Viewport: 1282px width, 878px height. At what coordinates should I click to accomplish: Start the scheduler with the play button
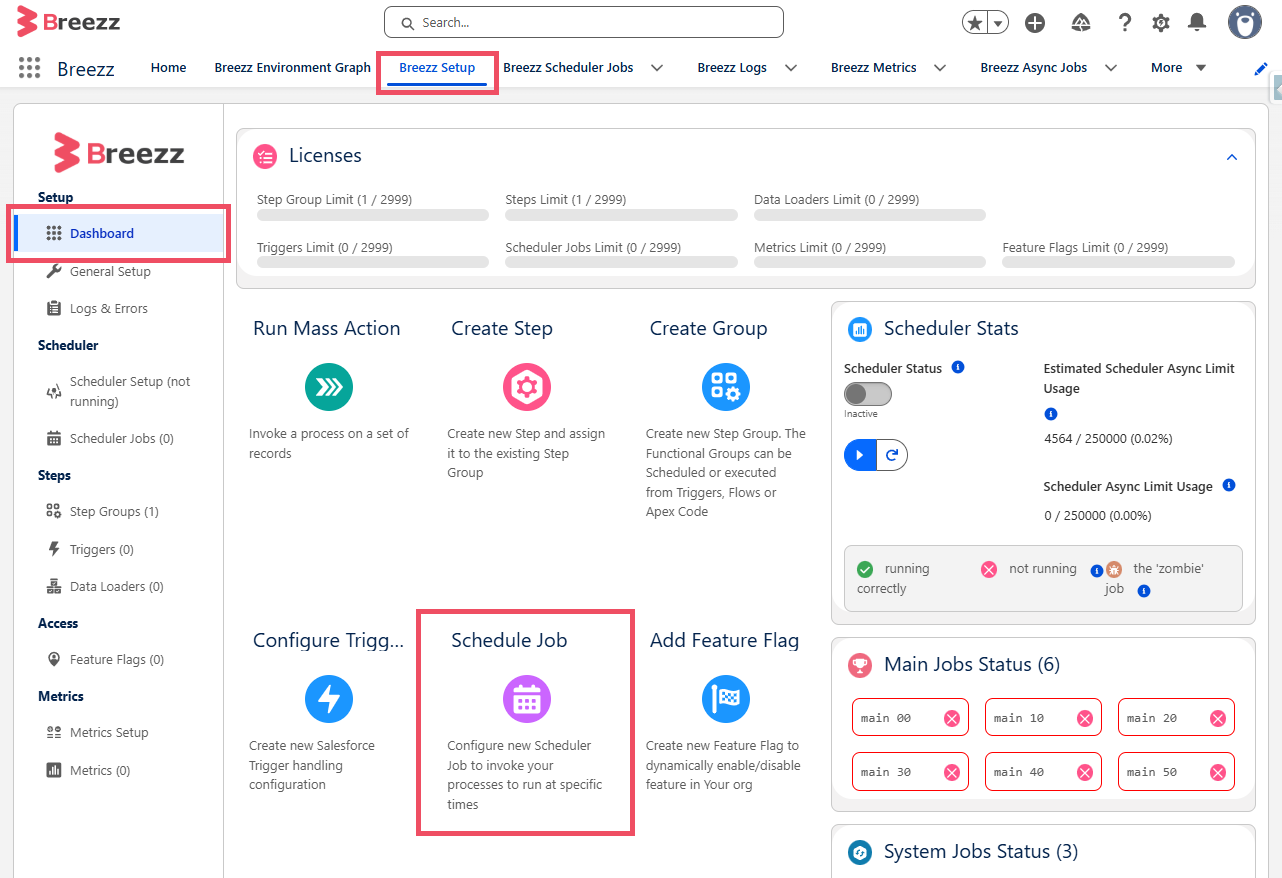click(x=860, y=455)
